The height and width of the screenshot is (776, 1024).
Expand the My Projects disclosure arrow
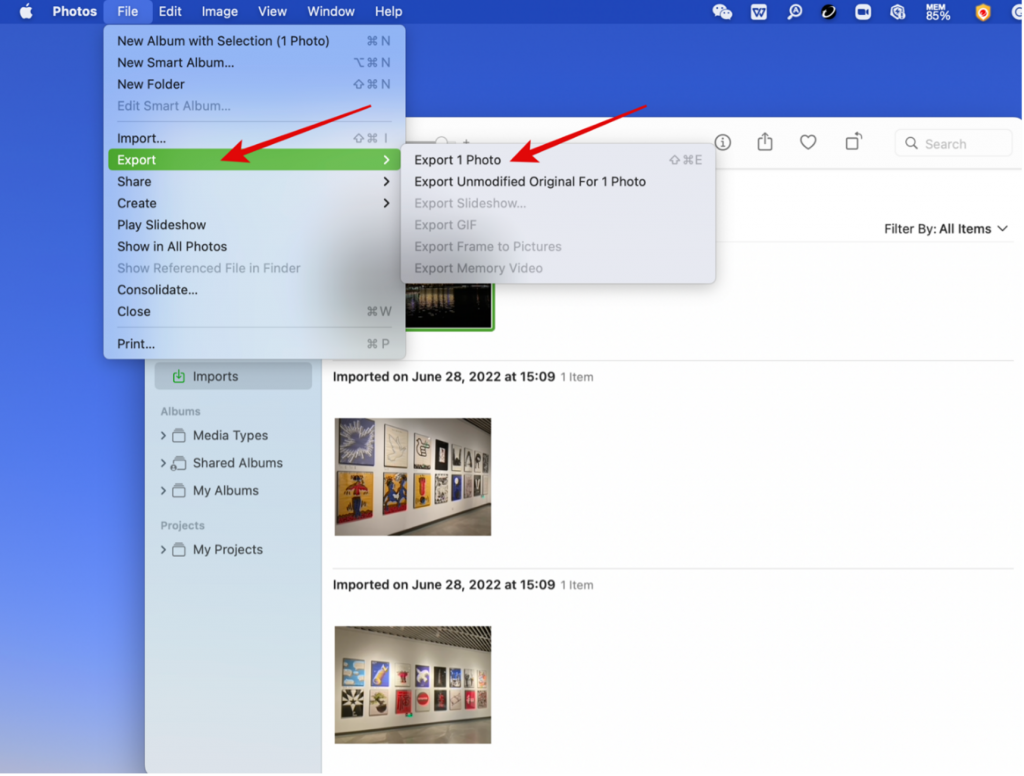164,550
